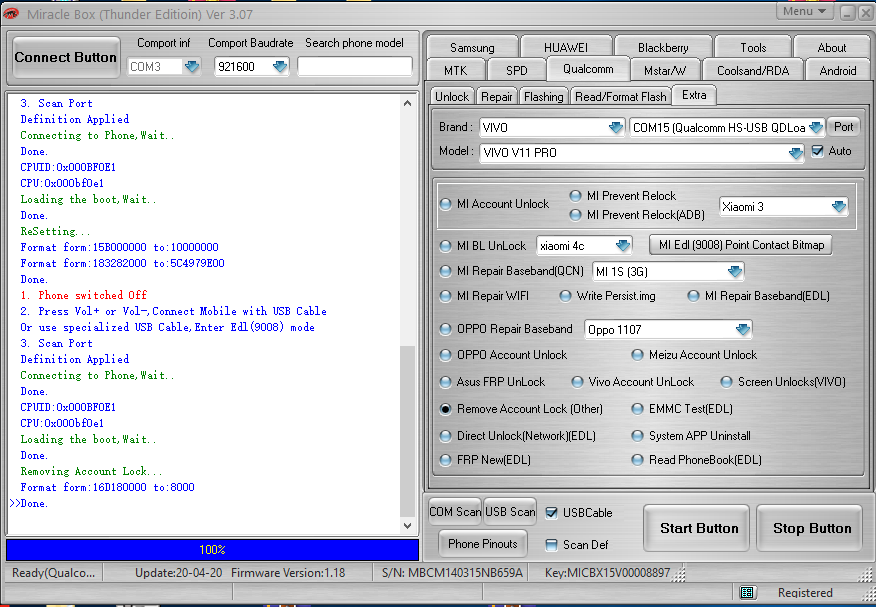Open the Flashing sub-tab
The height and width of the screenshot is (607, 876).
(x=544, y=97)
